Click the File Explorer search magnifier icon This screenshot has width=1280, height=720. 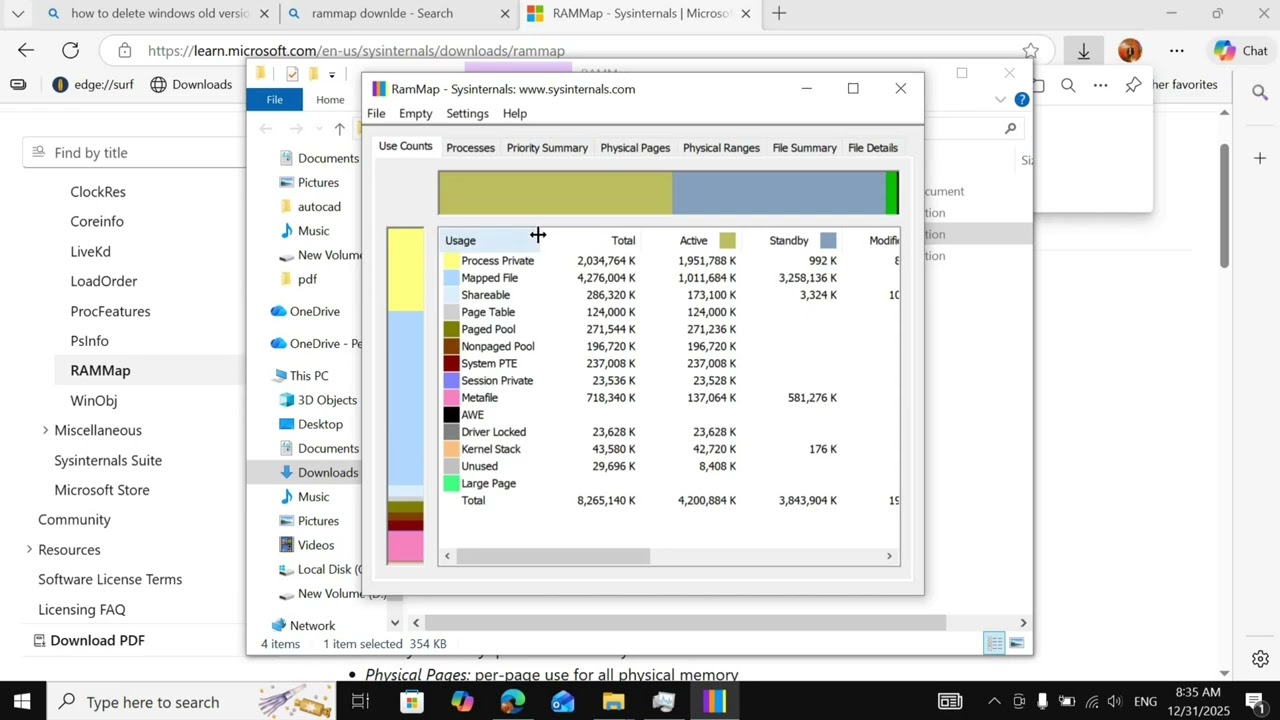coord(1010,128)
